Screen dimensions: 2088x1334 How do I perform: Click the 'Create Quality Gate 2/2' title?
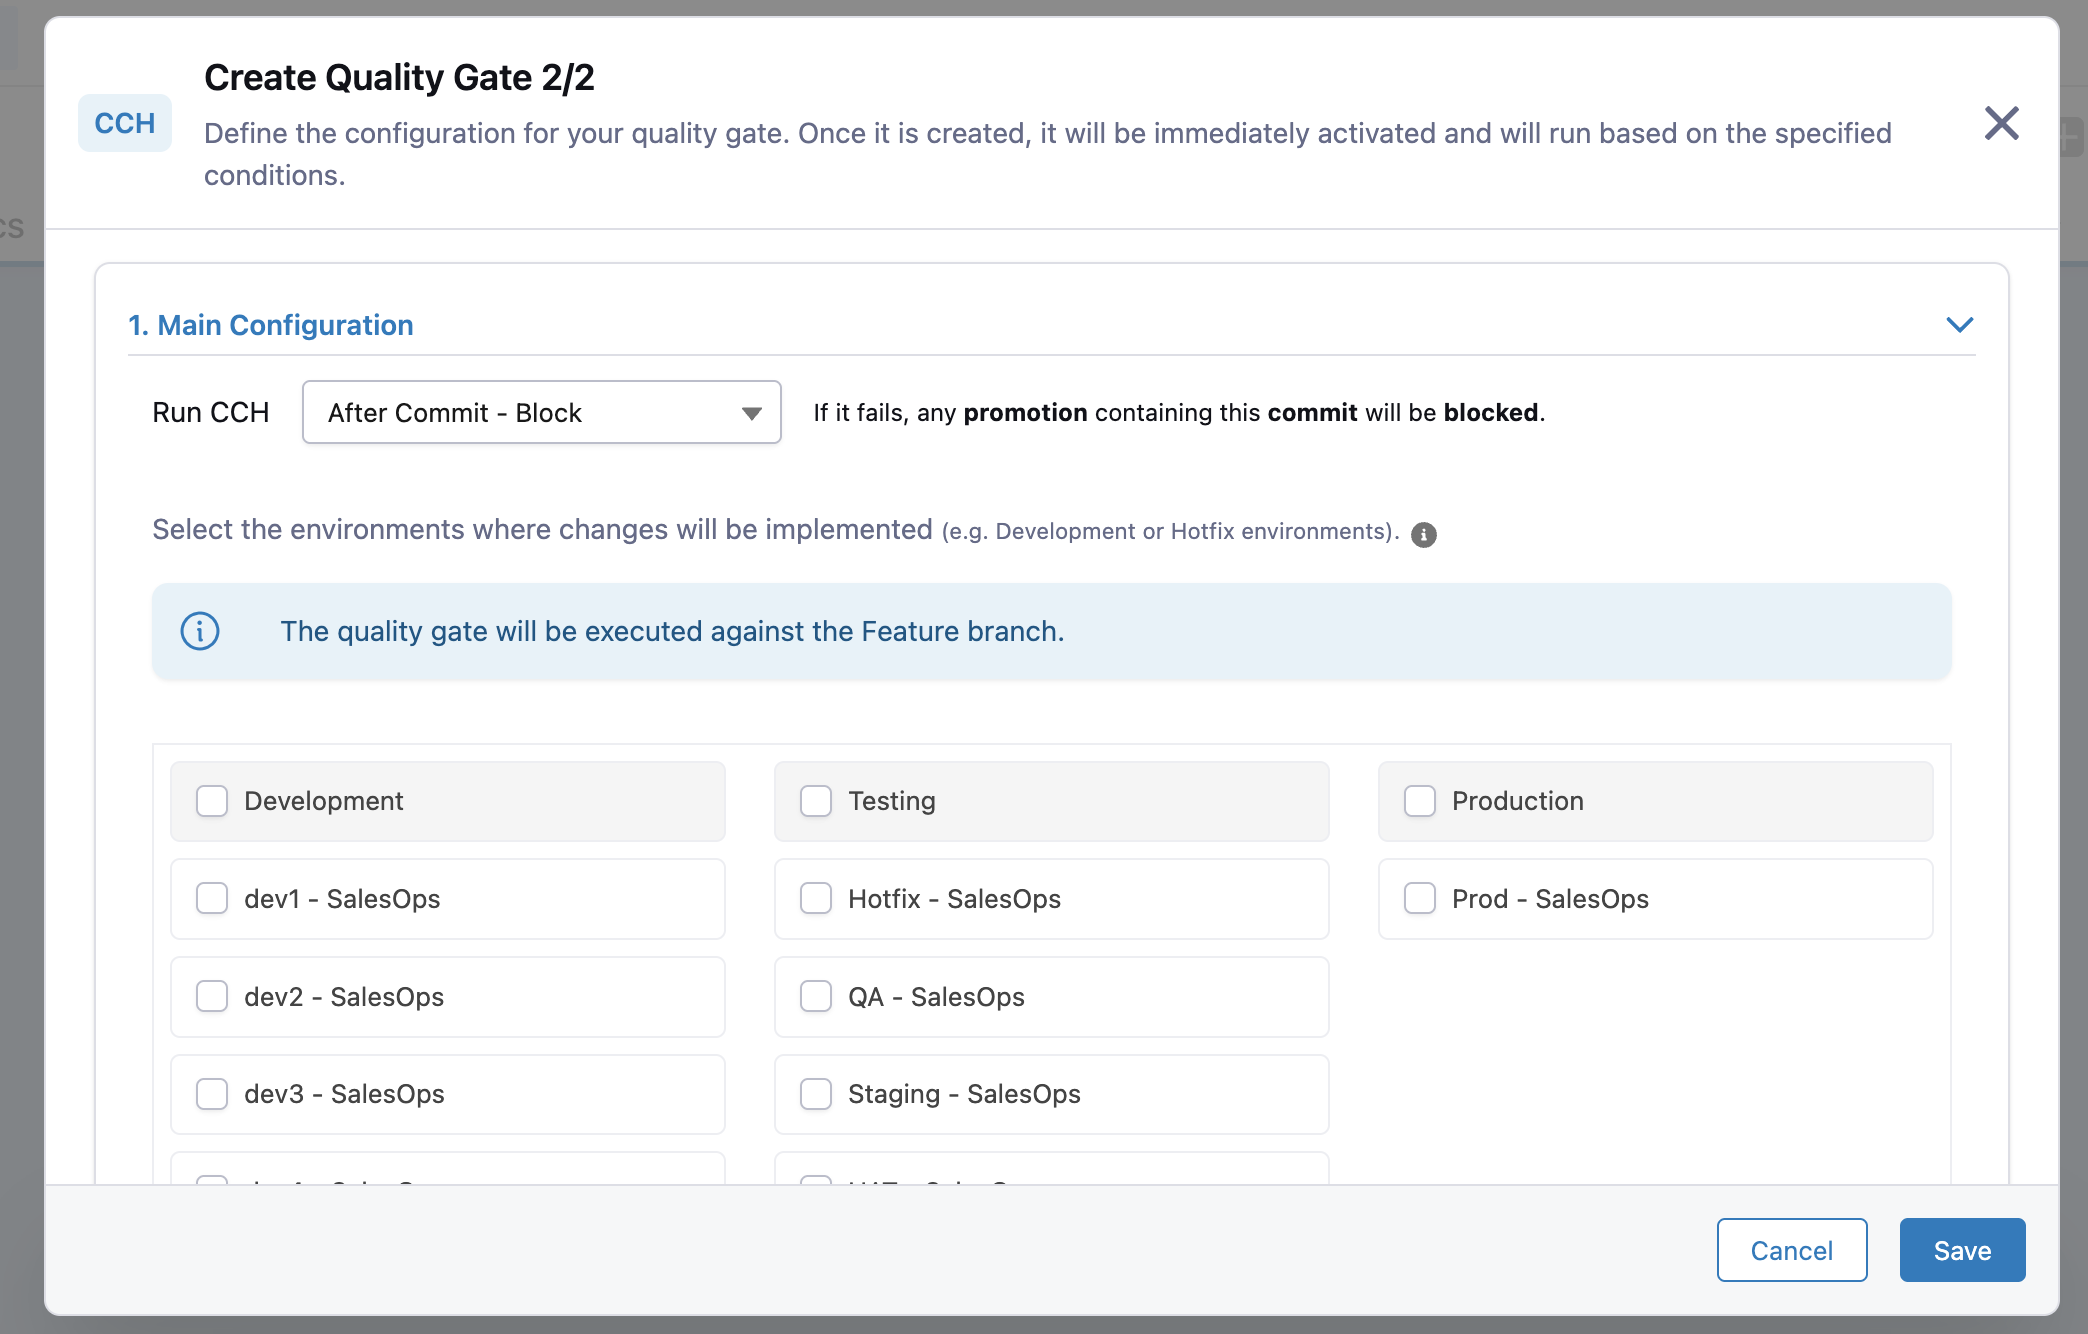click(x=399, y=77)
